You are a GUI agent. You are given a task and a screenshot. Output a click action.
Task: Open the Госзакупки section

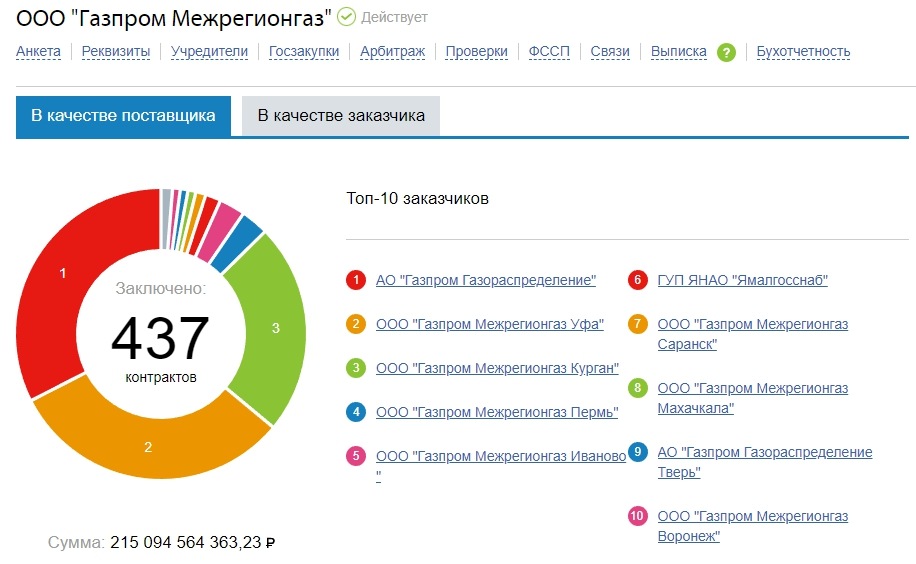[304, 51]
